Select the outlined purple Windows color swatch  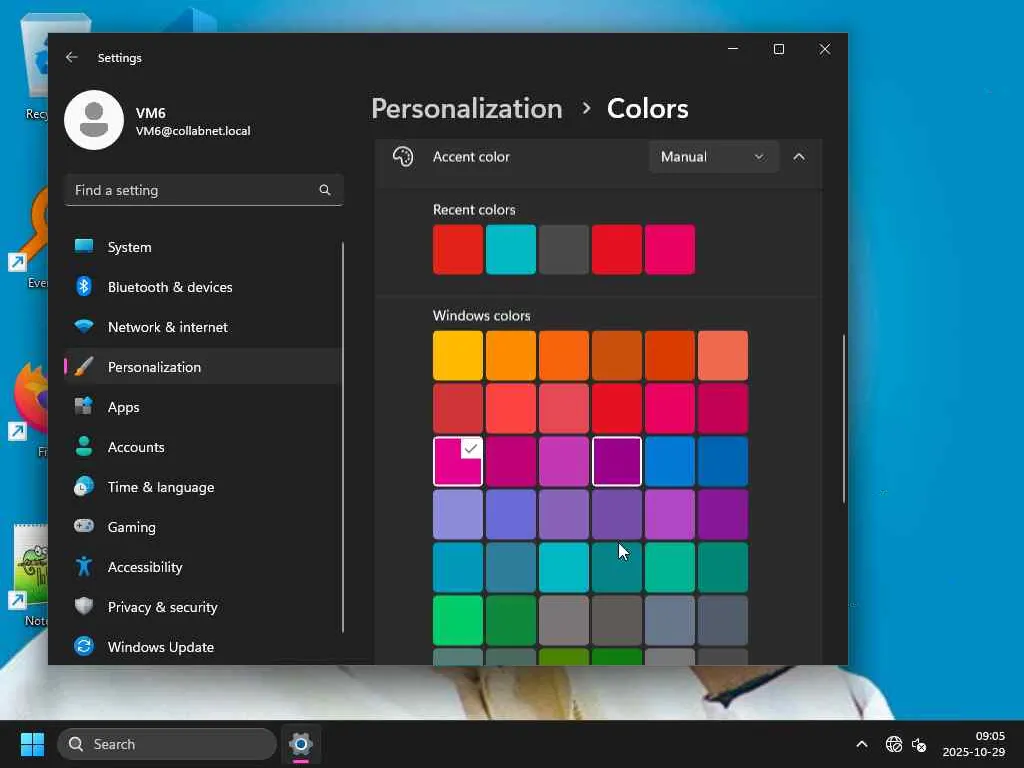pyautogui.click(x=616, y=461)
